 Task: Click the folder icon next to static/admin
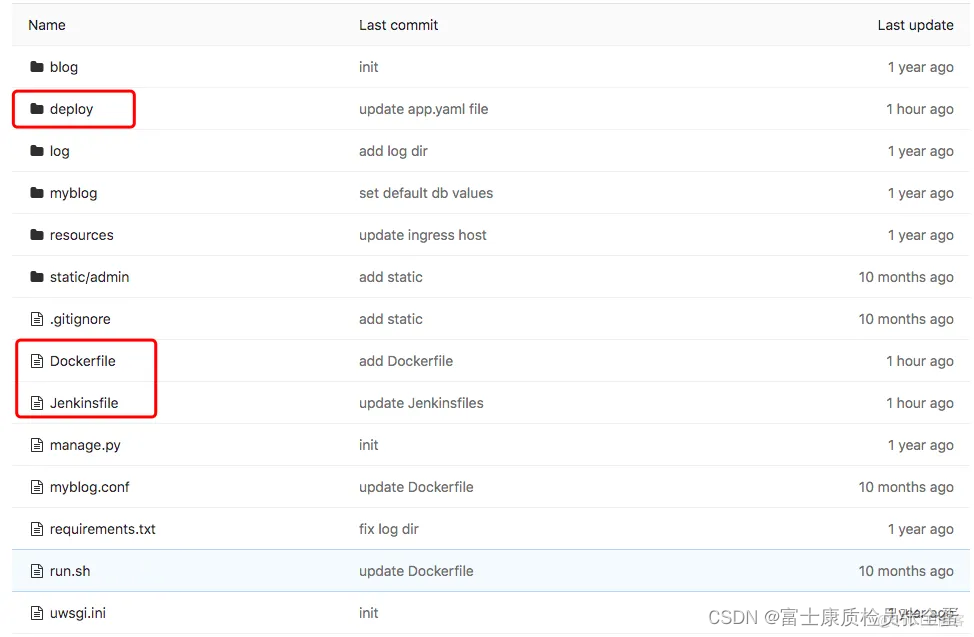[37, 277]
